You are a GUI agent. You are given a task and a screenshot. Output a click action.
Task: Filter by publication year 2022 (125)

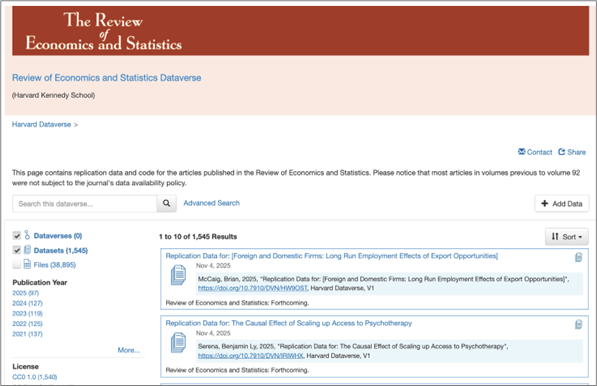tap(27, 324)
